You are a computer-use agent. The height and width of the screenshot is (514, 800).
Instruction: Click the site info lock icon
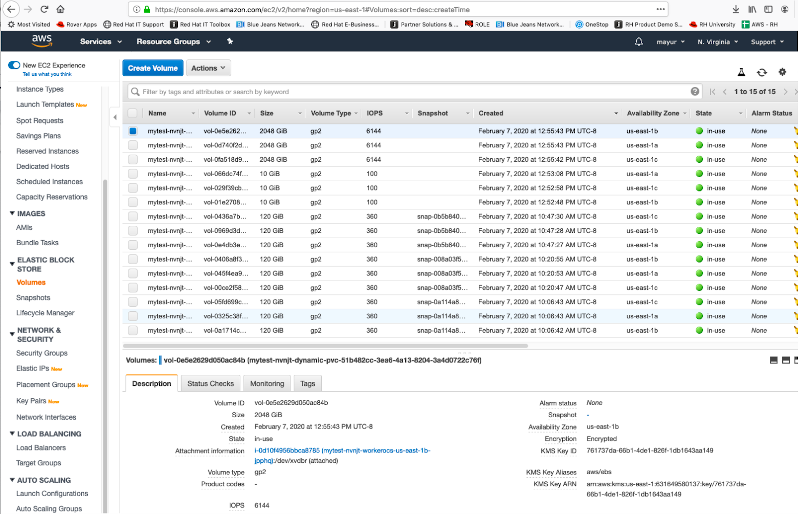(x=147, y=9)
